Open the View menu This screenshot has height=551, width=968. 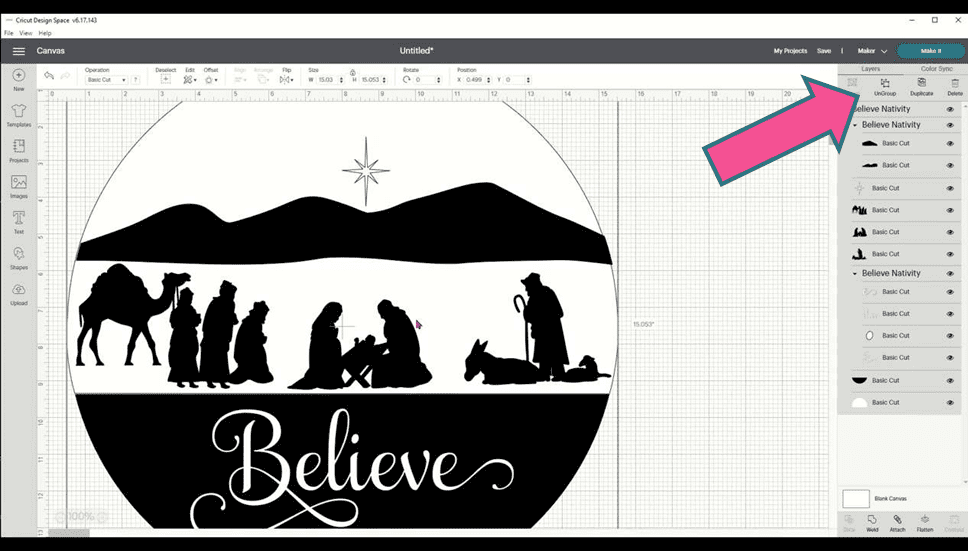click(x=25, y=33)
